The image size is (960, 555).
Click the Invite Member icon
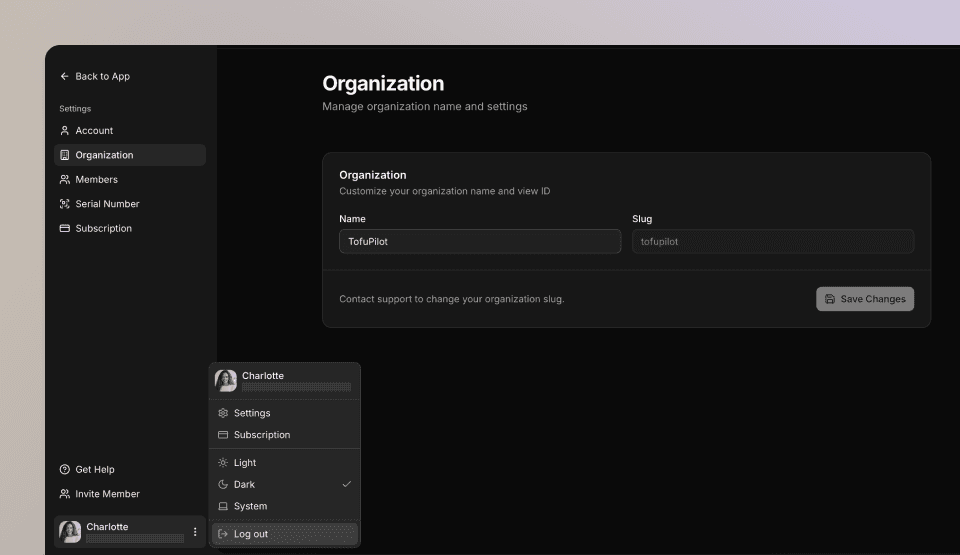pos(65,494)
